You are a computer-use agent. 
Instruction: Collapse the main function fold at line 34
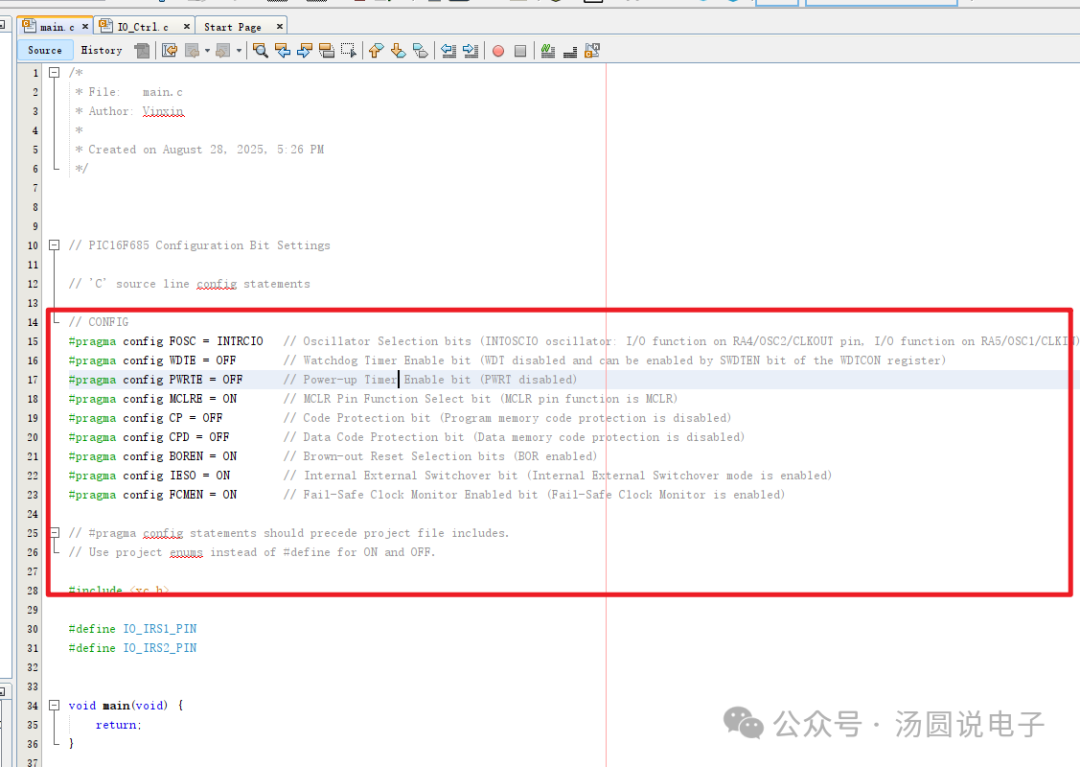pyautogui.click(x=54, y=705)
